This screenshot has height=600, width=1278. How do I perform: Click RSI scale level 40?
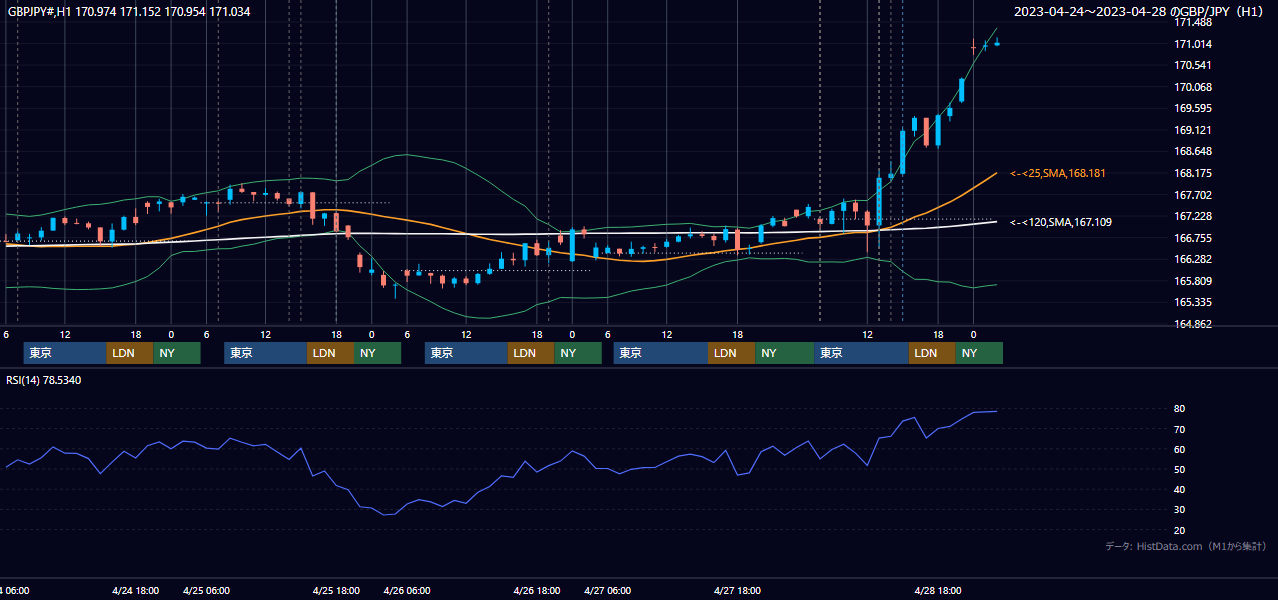click(x=1180, y=489)
